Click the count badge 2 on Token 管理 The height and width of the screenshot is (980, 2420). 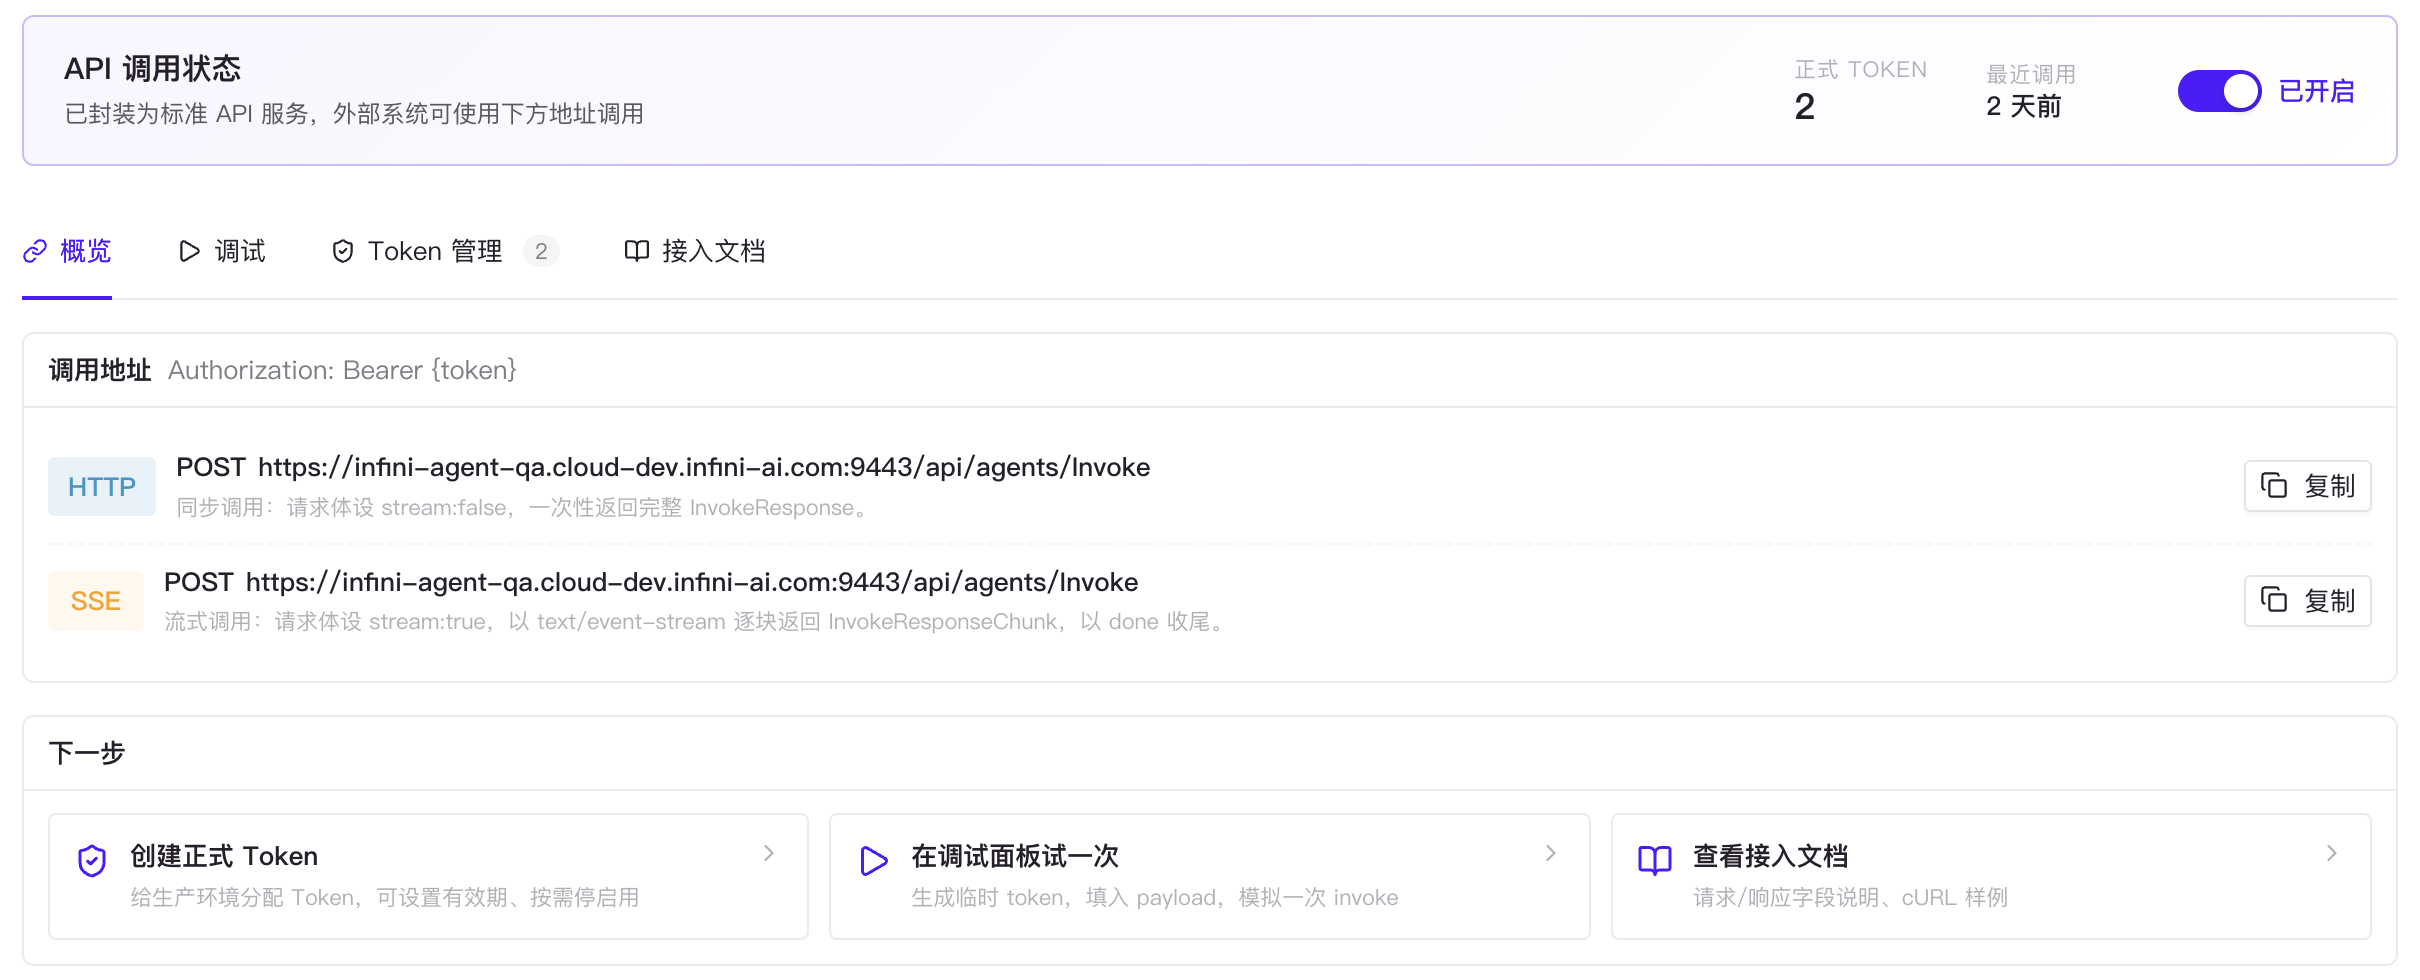tap(541, 251)
